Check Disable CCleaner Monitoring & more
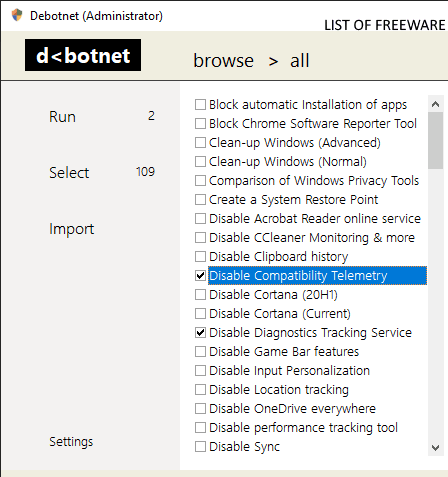Screen dimensions: 448x477 [200, 237]
